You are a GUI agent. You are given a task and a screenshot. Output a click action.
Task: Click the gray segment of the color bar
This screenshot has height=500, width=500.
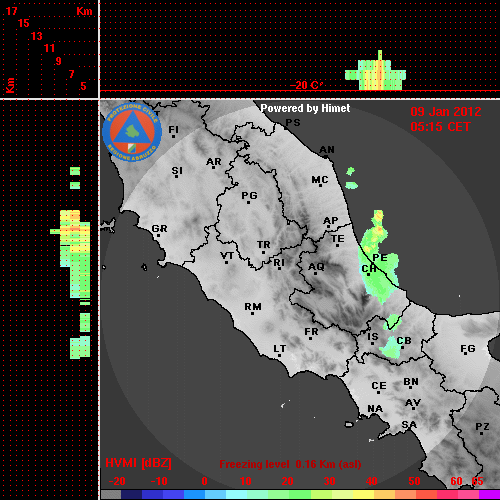coord(111,495)
